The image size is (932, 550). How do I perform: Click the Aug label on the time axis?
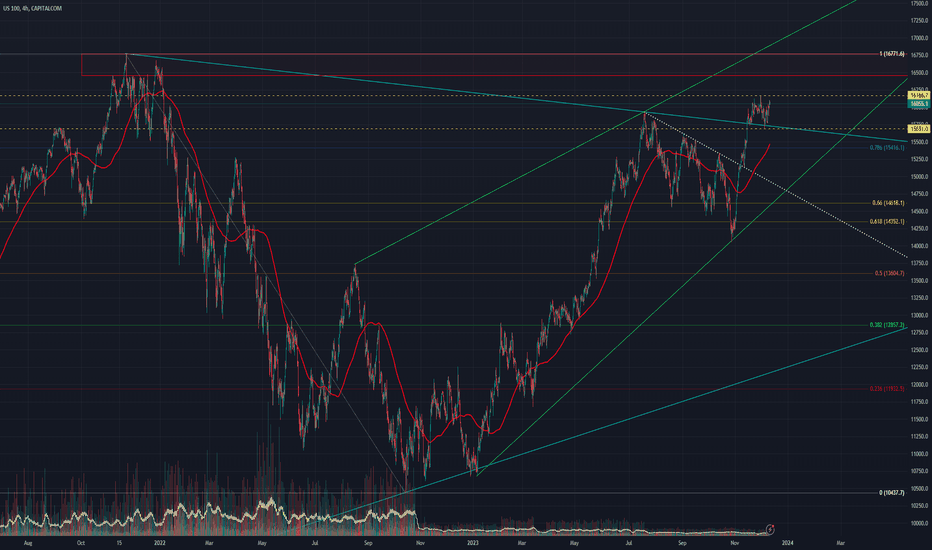tap(27, 543)
